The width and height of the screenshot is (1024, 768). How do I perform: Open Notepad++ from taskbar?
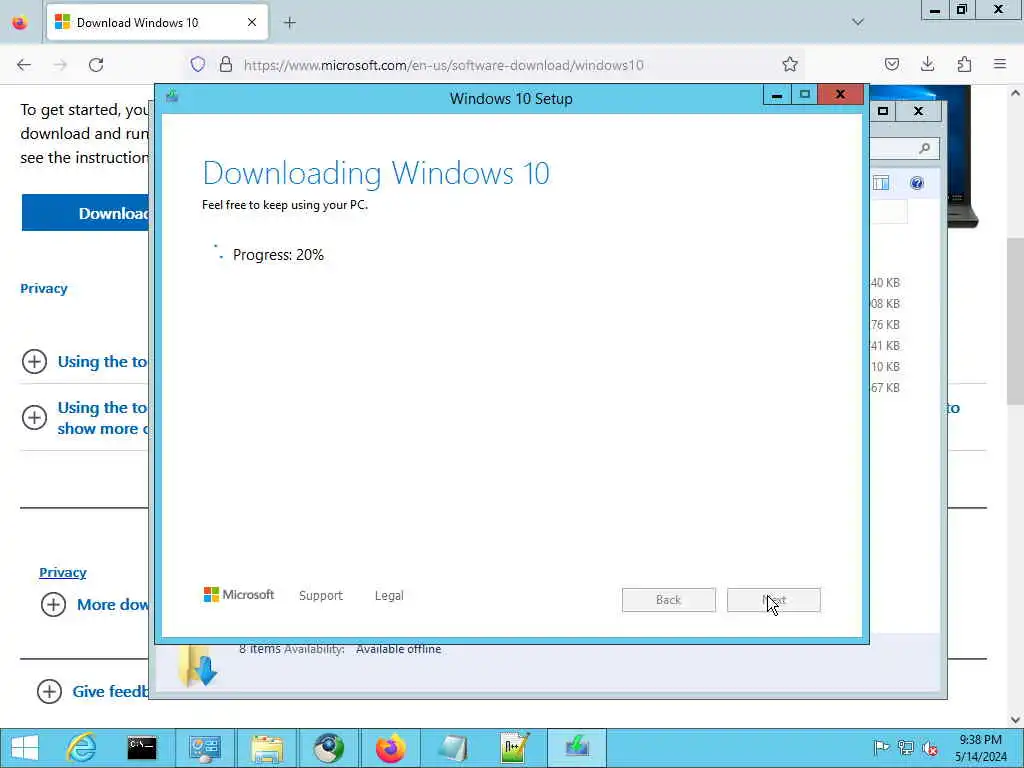(515, 748)
